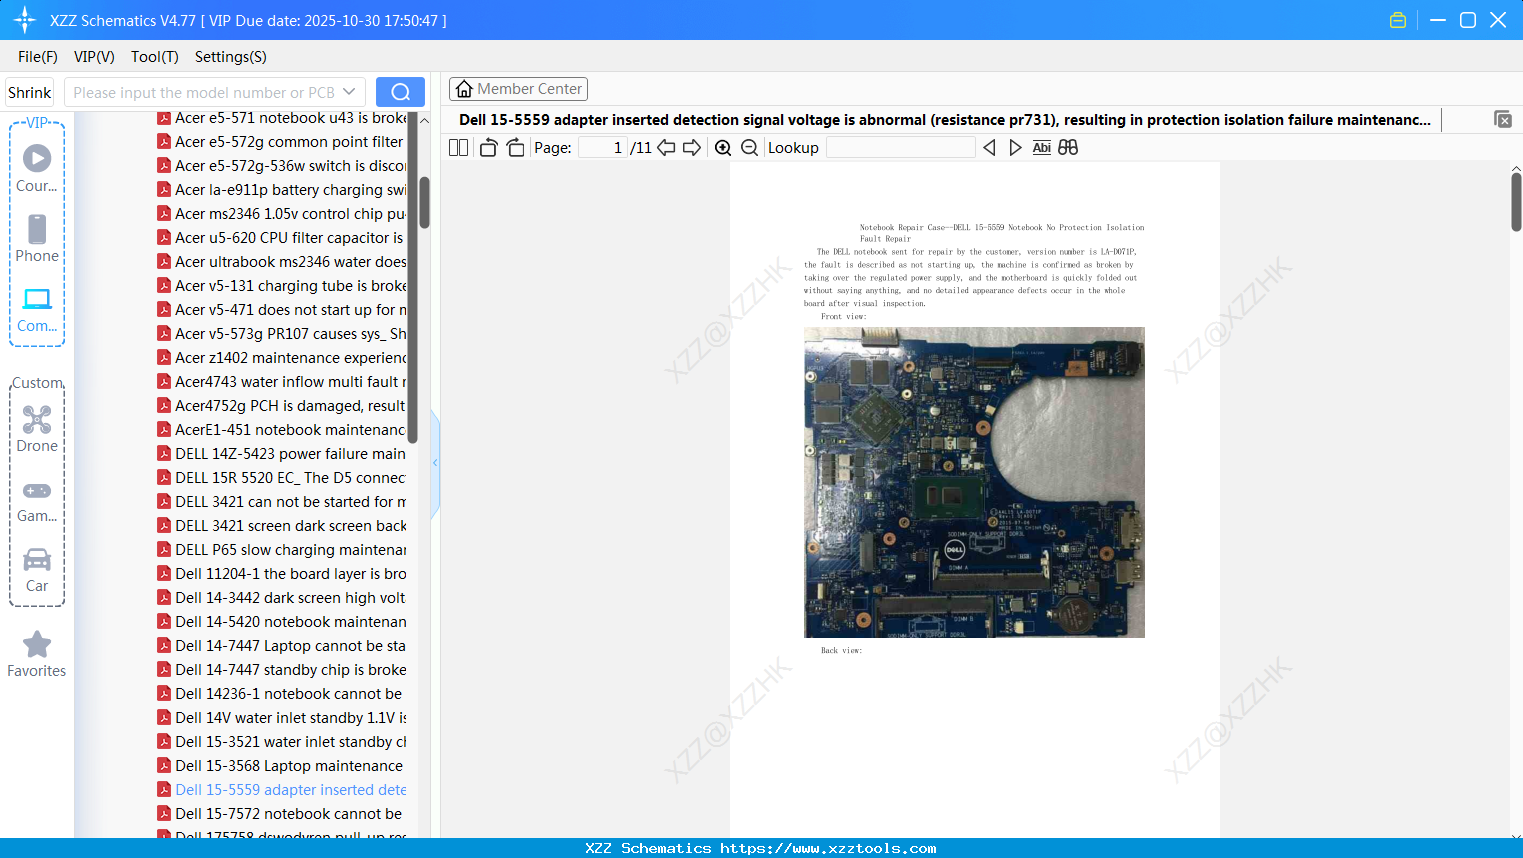Open Acer v5-573g PR107 file
This screenshot has width=1523, height=858.
pos(282,334)
